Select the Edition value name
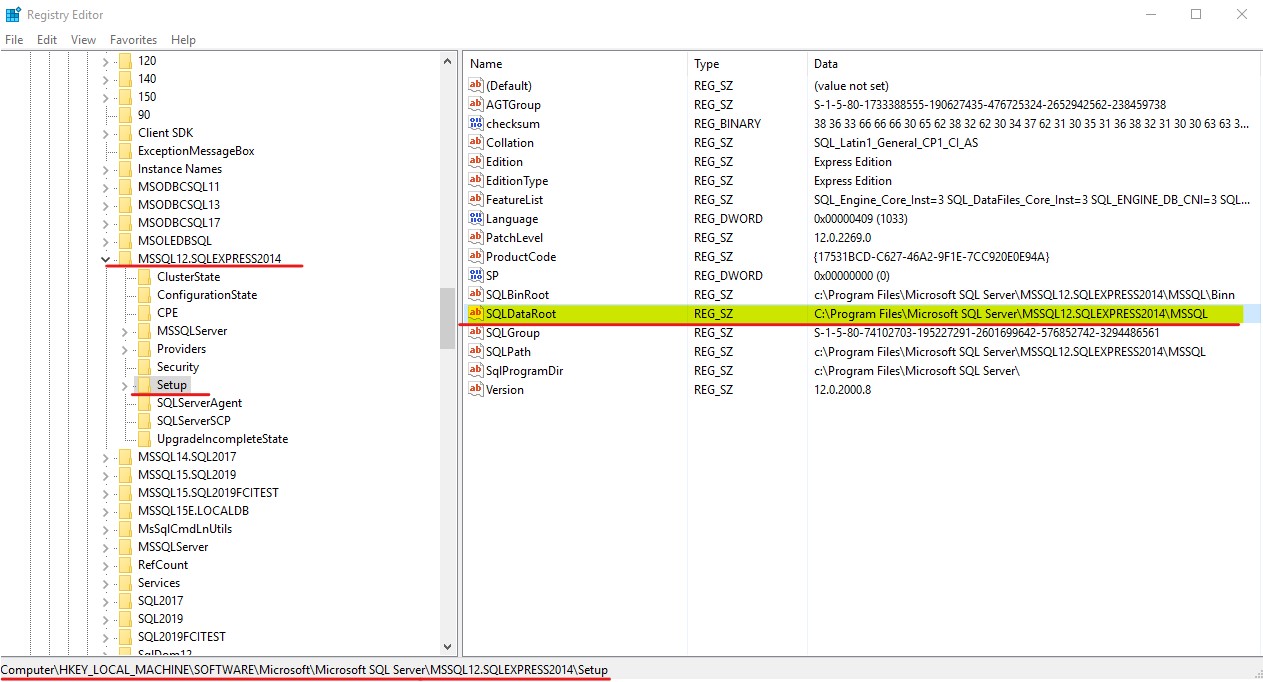1263x682 pixels. [504, 162]
